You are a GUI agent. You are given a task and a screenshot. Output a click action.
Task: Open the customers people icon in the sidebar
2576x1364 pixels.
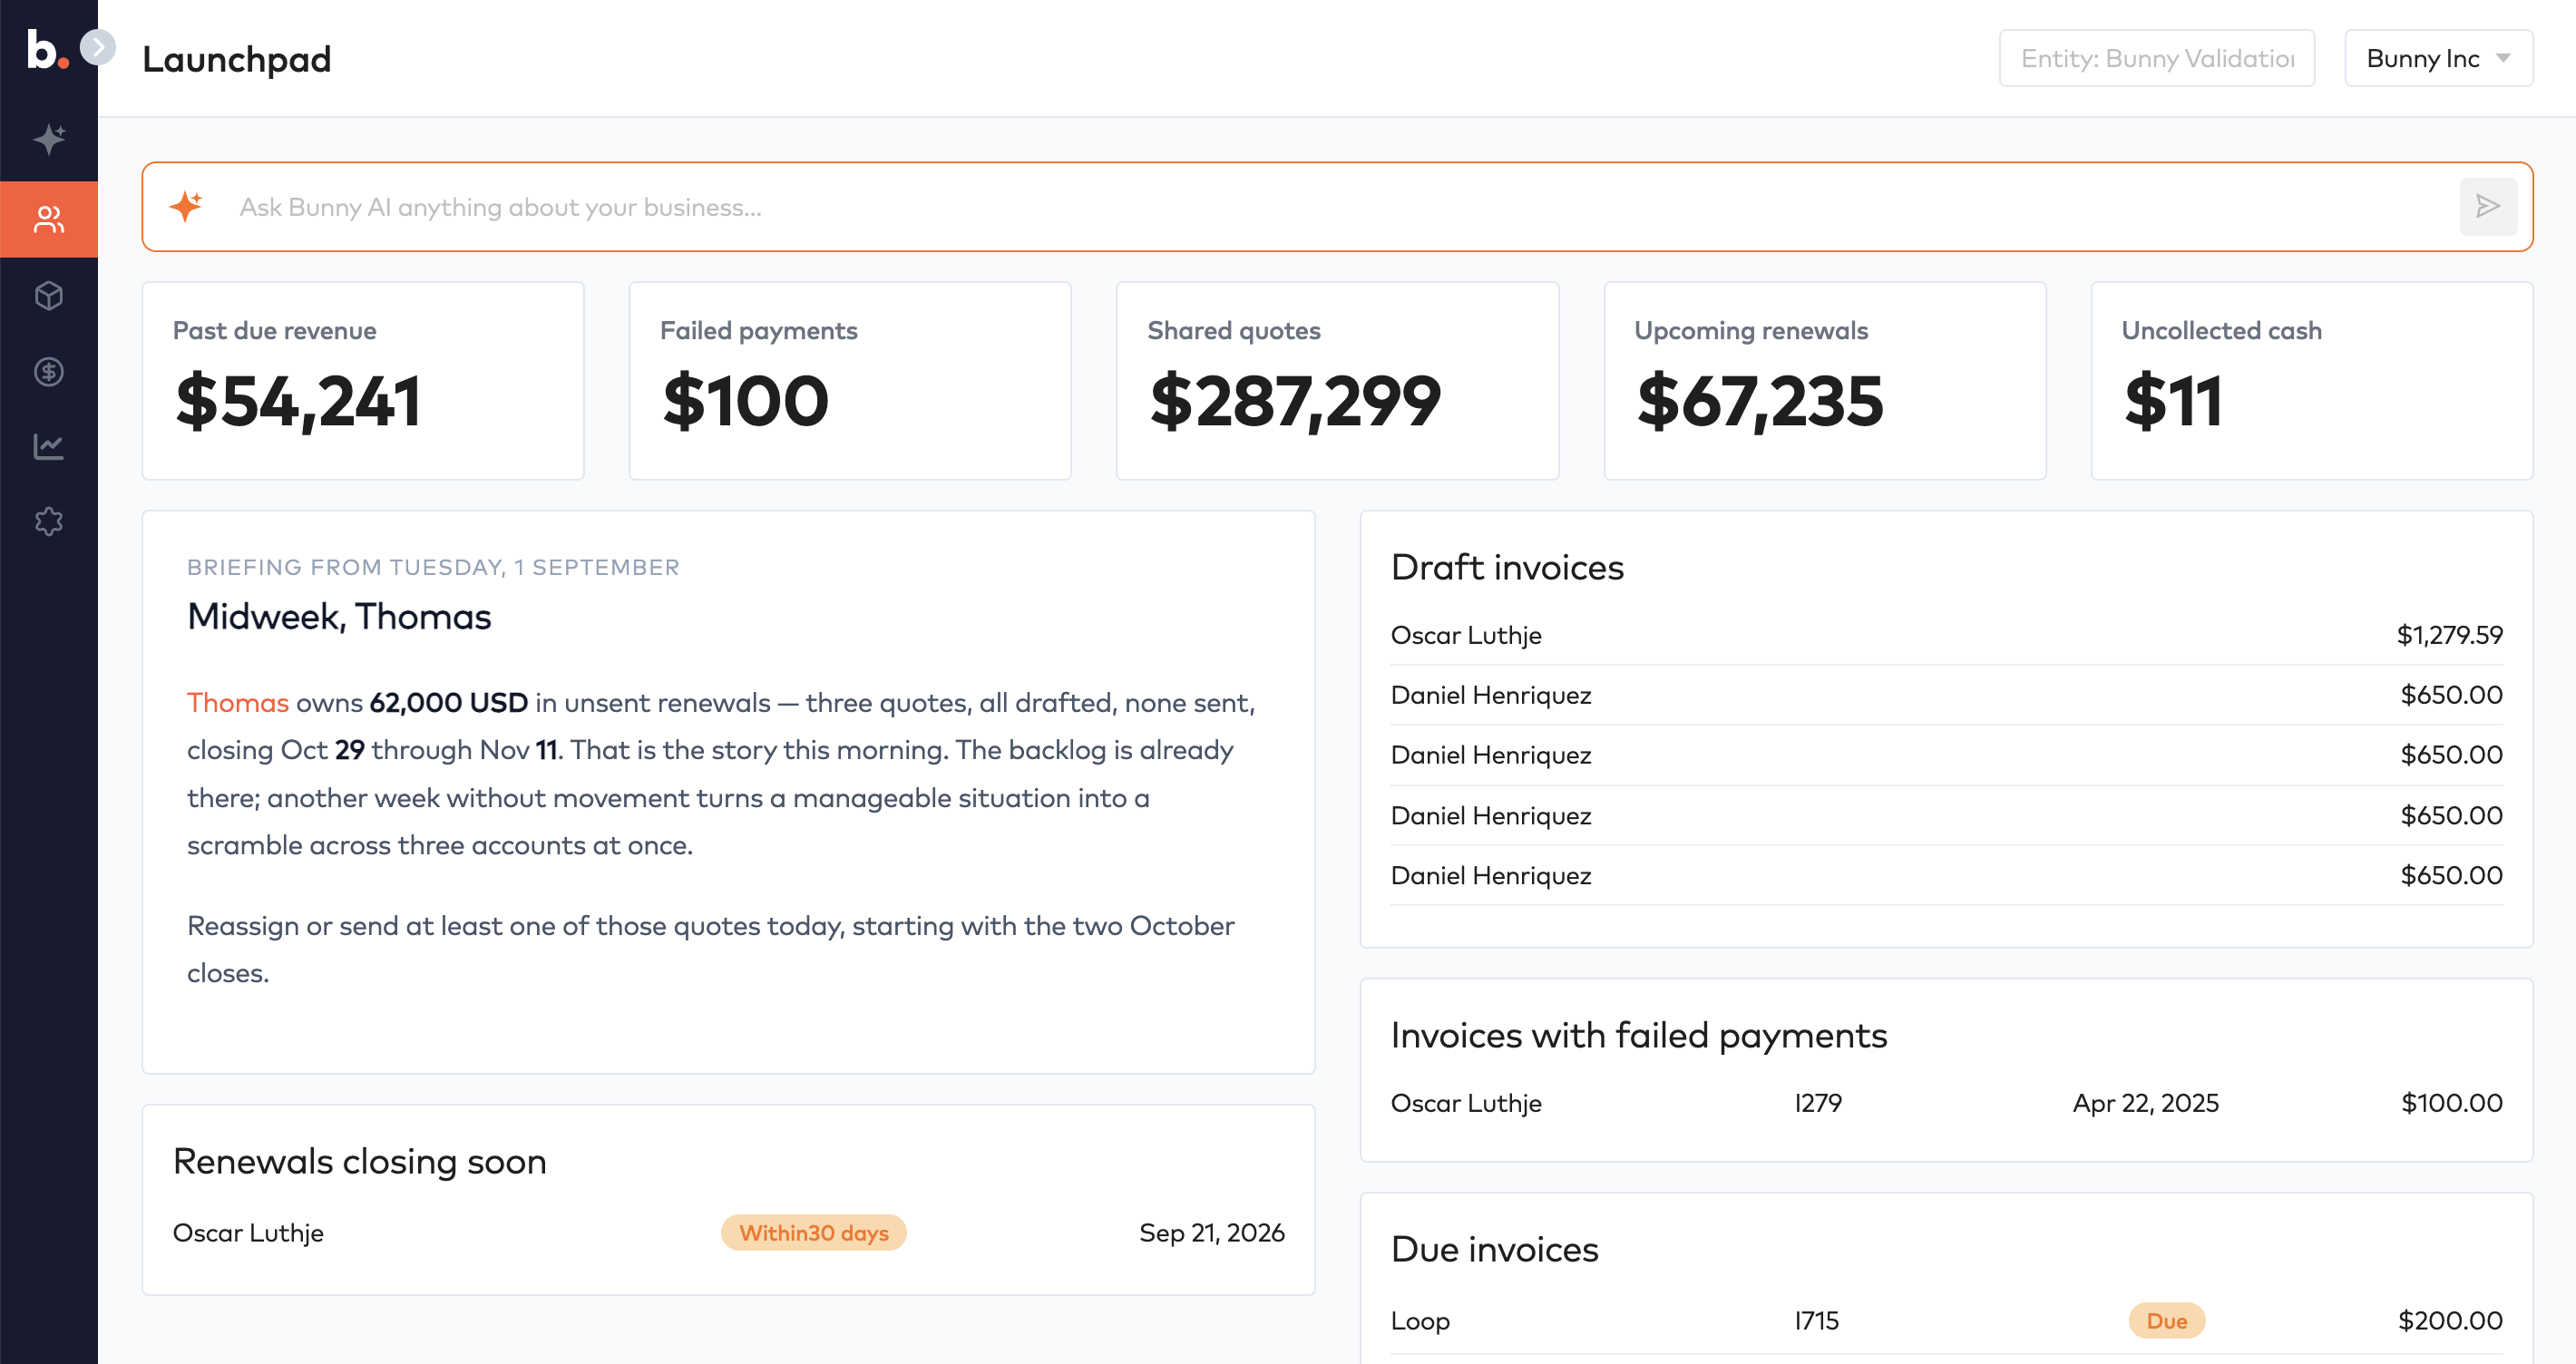(x=49, y=219)
